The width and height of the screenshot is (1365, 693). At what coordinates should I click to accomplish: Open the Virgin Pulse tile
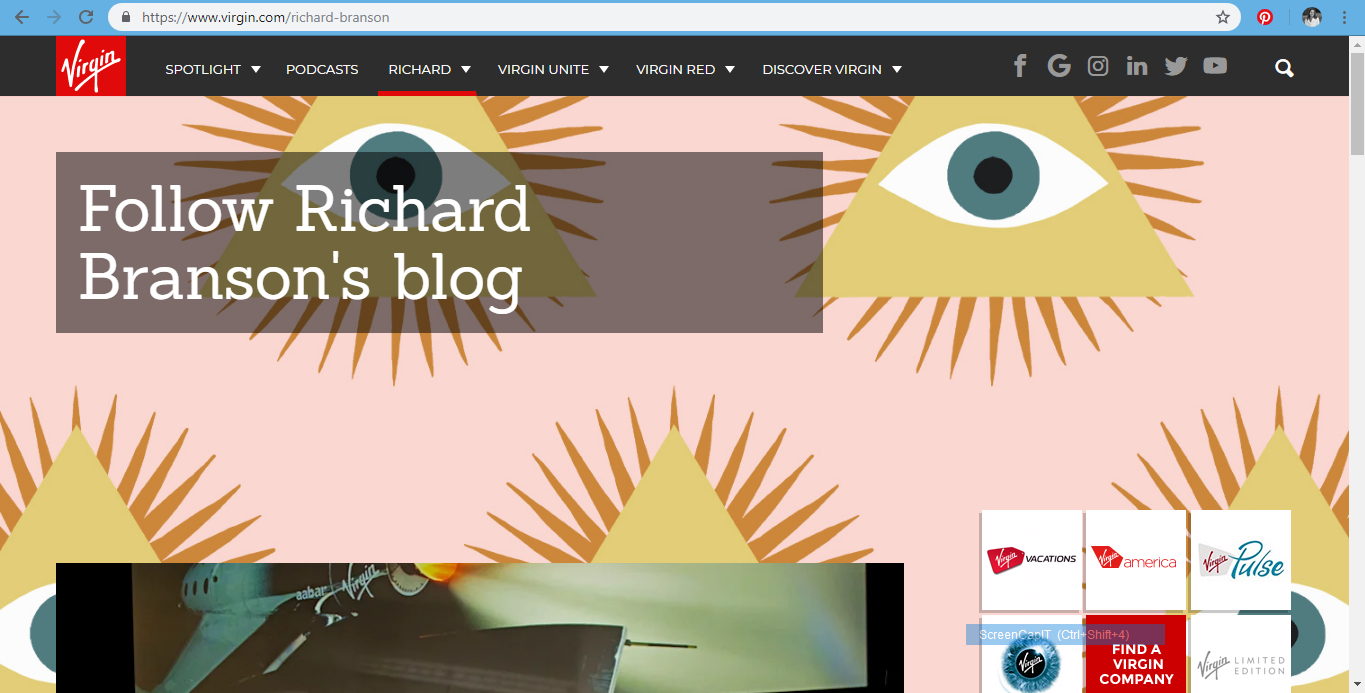tap(1241, 560)
